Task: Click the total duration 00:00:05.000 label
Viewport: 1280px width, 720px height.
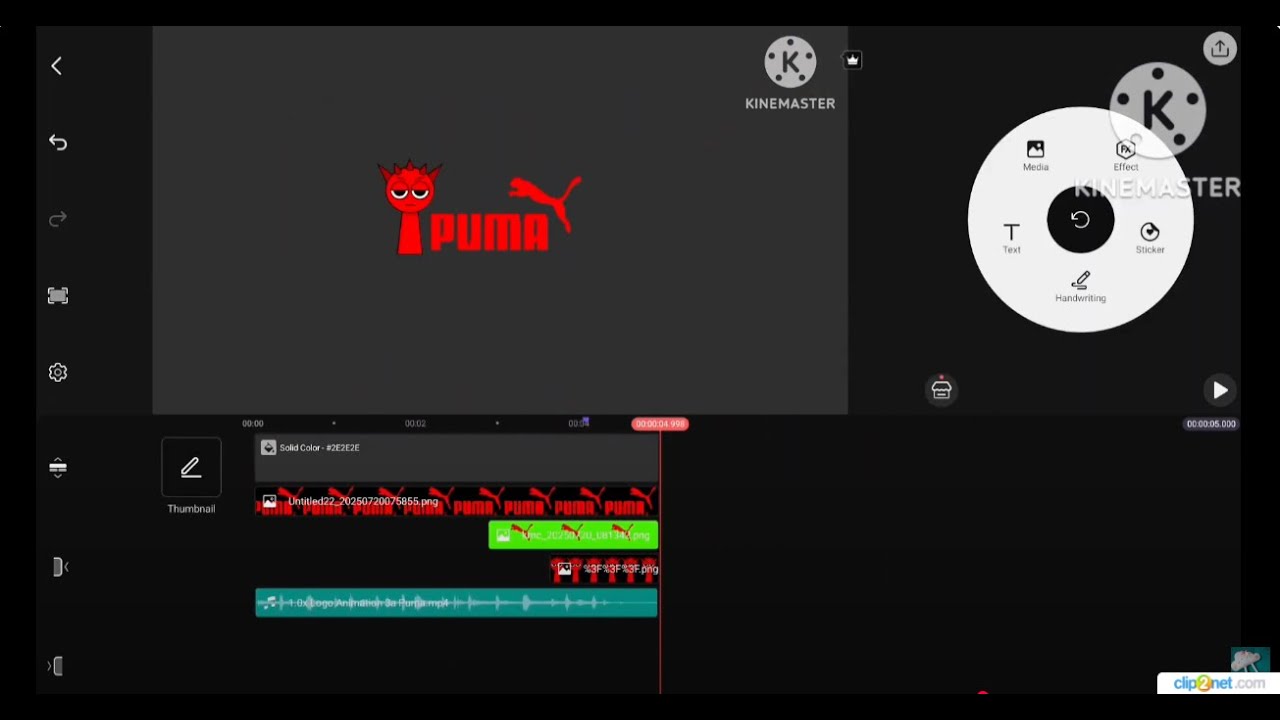Action: coord(1211,424)
